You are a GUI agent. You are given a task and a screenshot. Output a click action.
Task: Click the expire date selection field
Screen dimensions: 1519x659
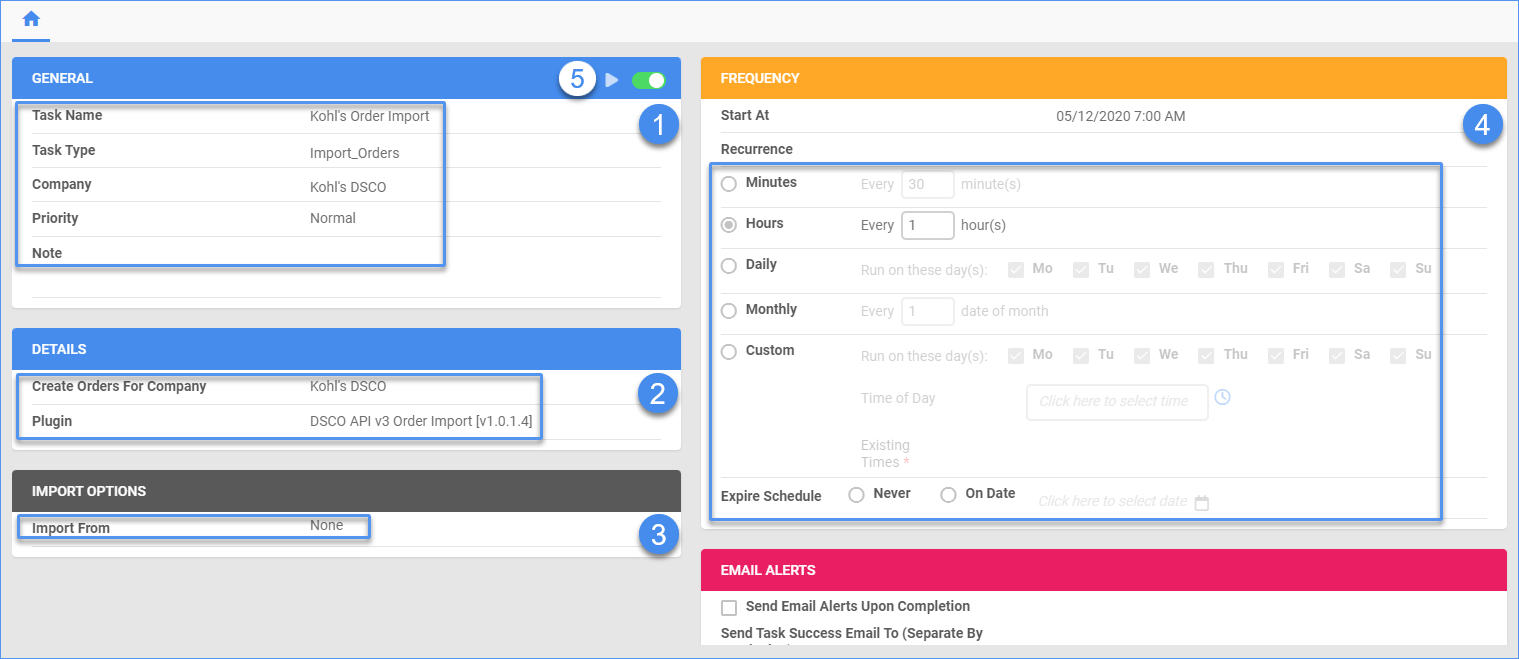[x=1113, y=501]
